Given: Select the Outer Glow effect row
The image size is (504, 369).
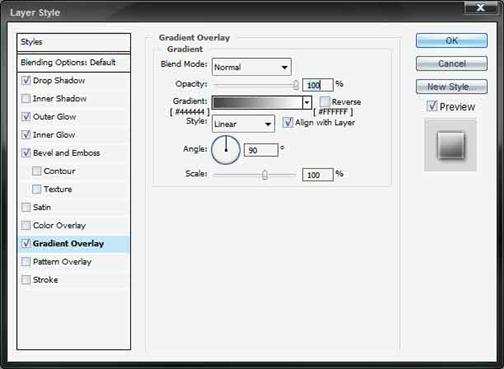Looking at the screenshot, I should click(x=73, y=117).
